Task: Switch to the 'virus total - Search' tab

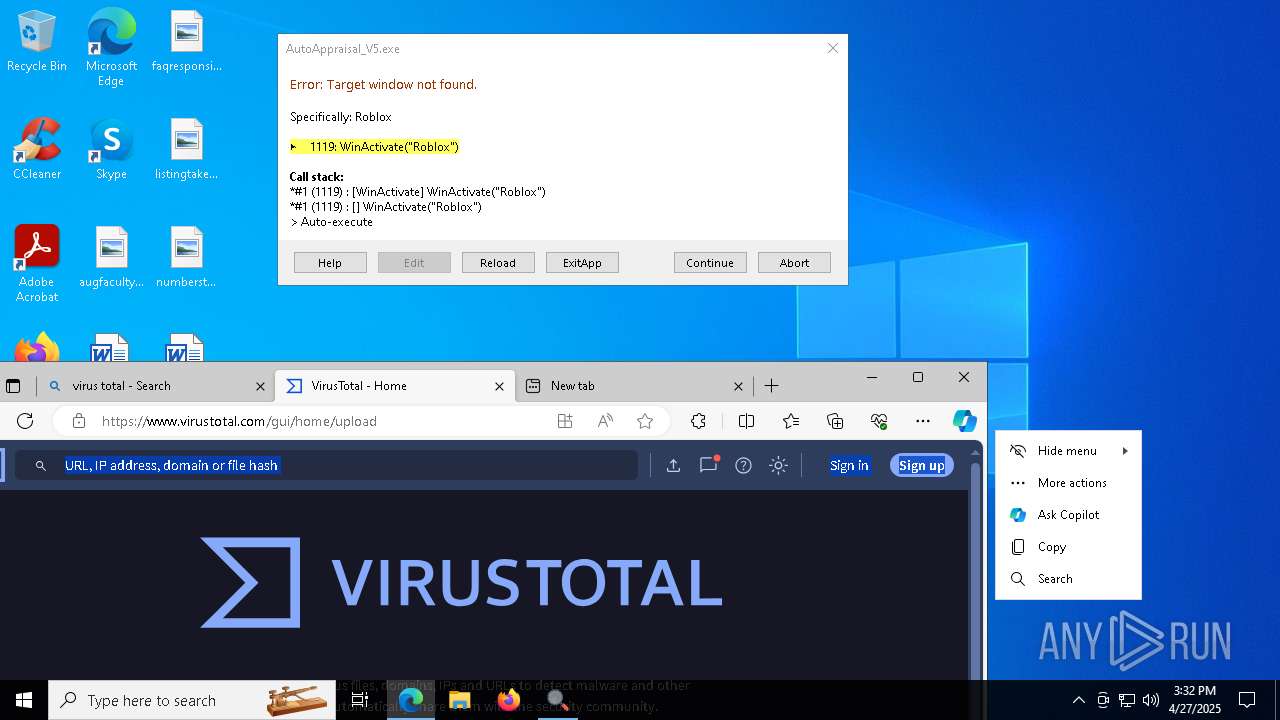Action: click(155, 386)
